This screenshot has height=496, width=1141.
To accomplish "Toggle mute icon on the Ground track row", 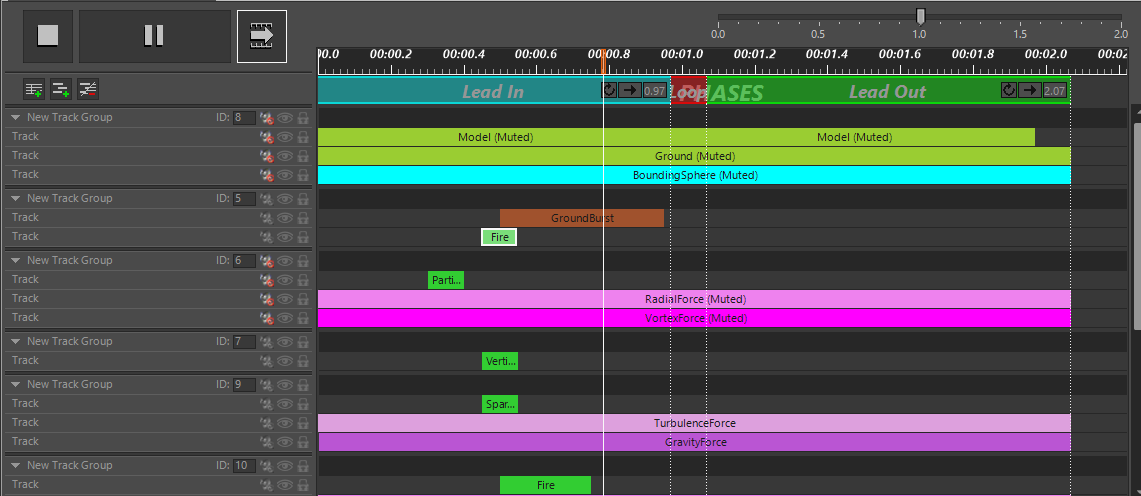I will tap(267, 155).
